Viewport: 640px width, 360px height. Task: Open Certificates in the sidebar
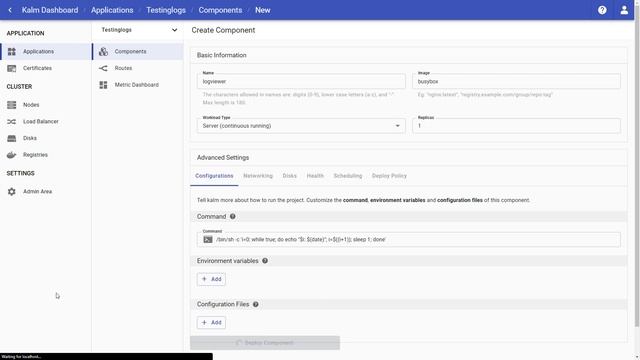point(37,68)
